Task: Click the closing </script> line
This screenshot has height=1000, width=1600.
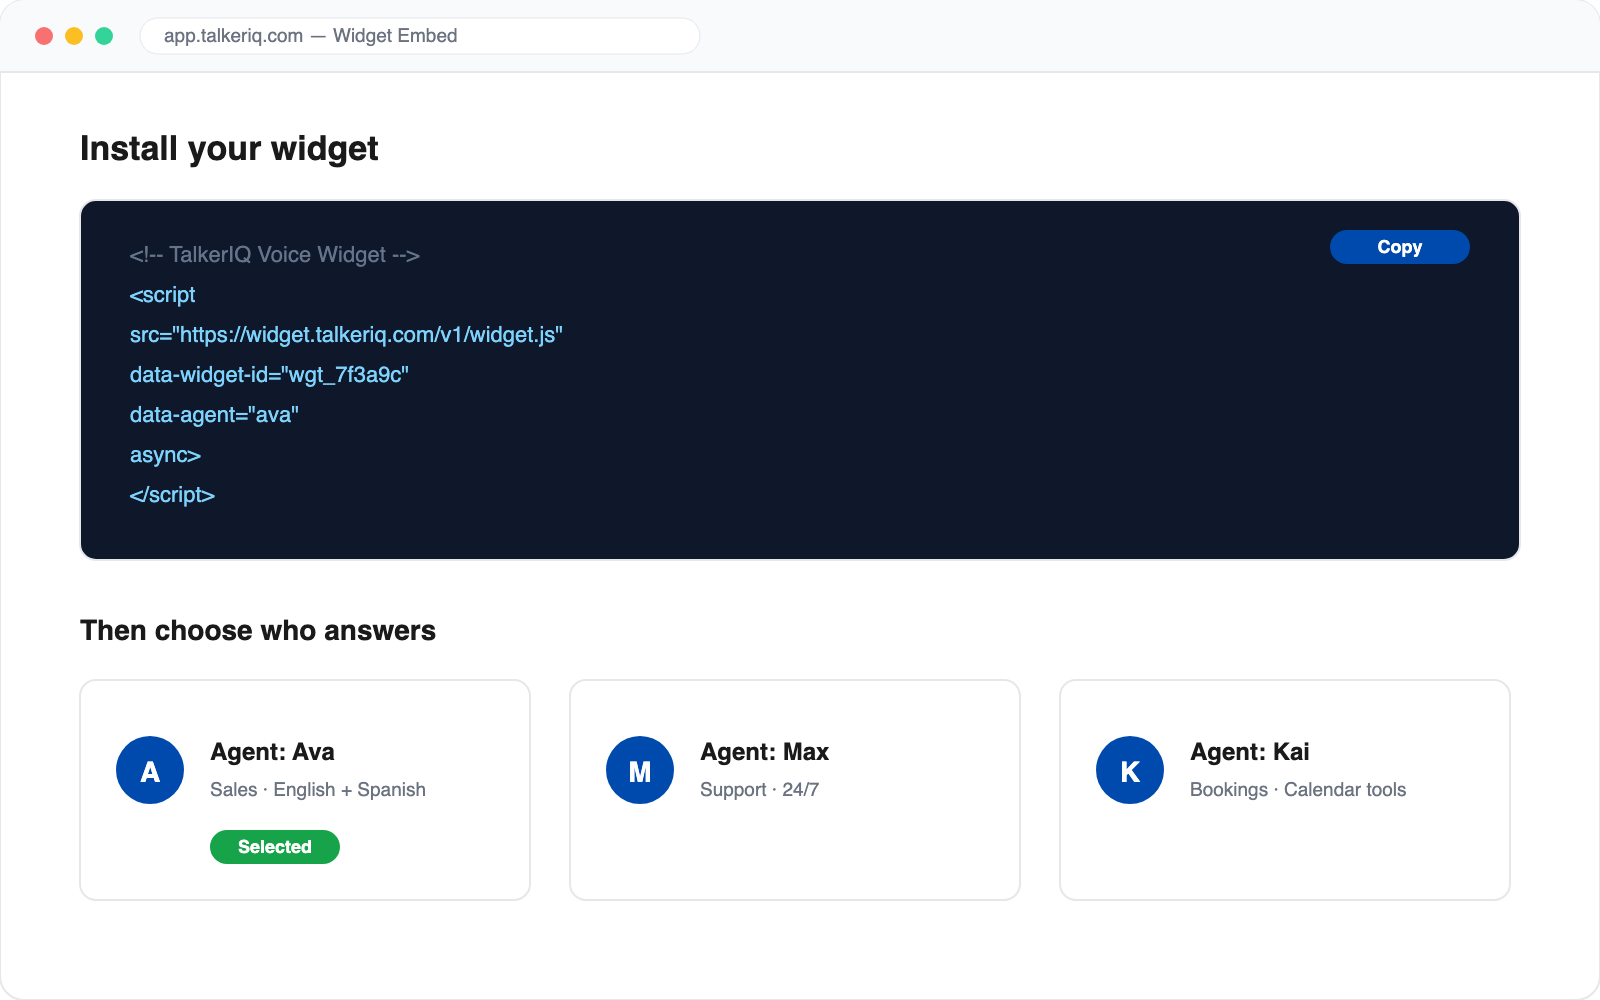Action: (172, 495)
